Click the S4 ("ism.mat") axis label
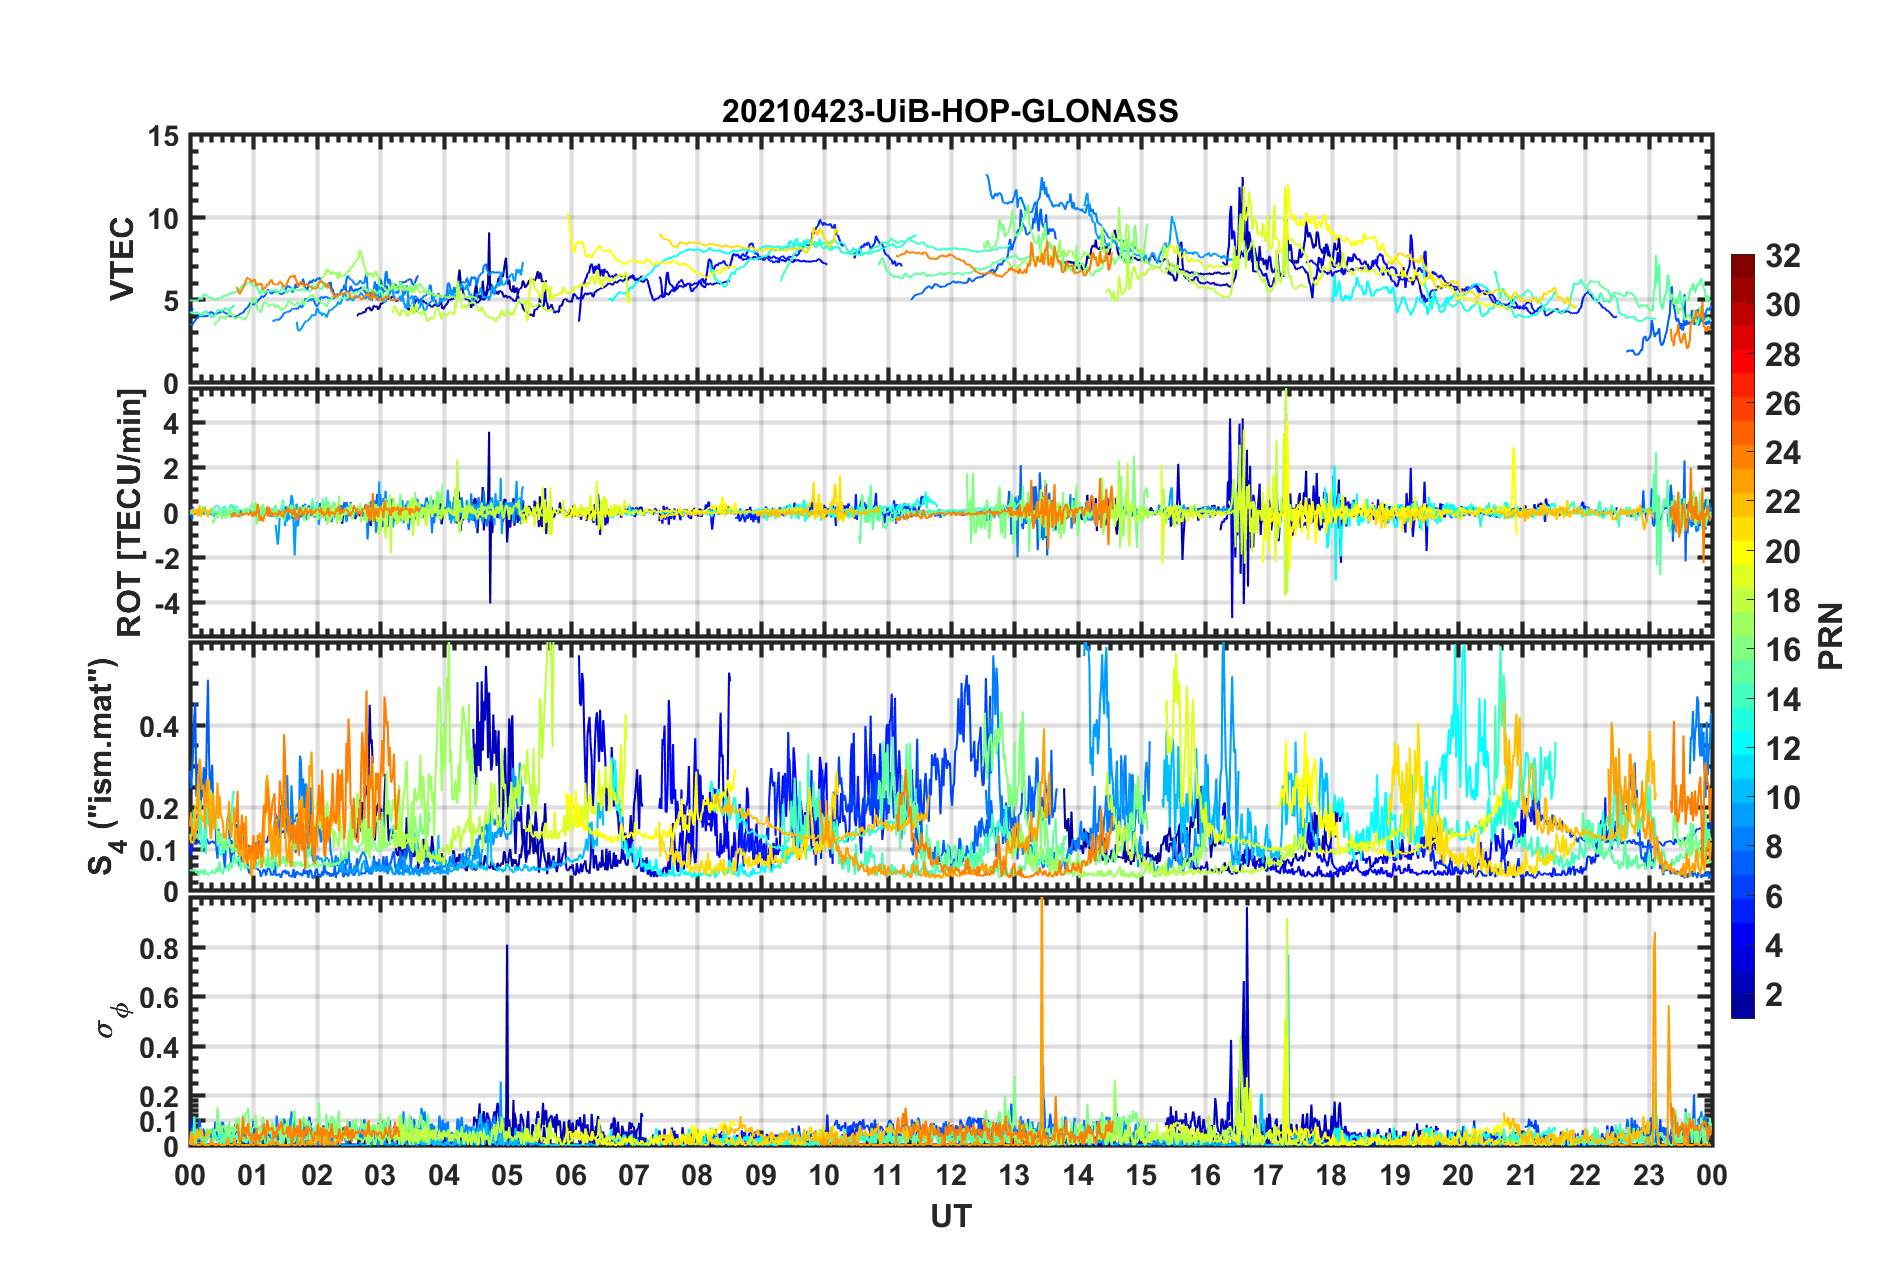Screen dimensions: 1902x1272 [106, 766]
